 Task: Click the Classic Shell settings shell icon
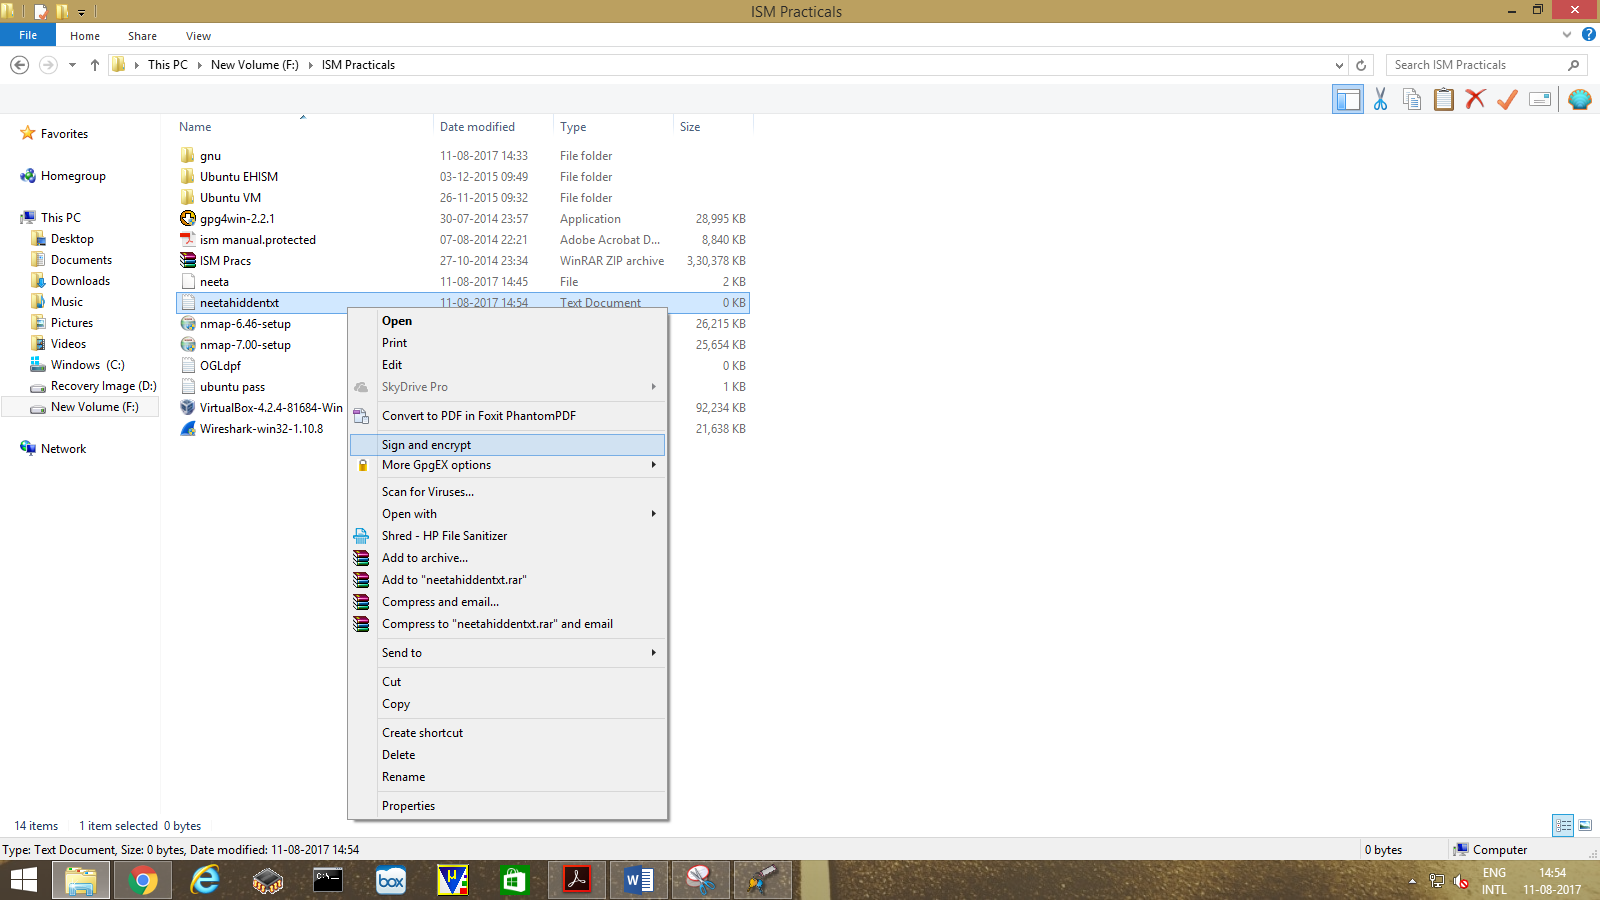(x=1579, y=99)
